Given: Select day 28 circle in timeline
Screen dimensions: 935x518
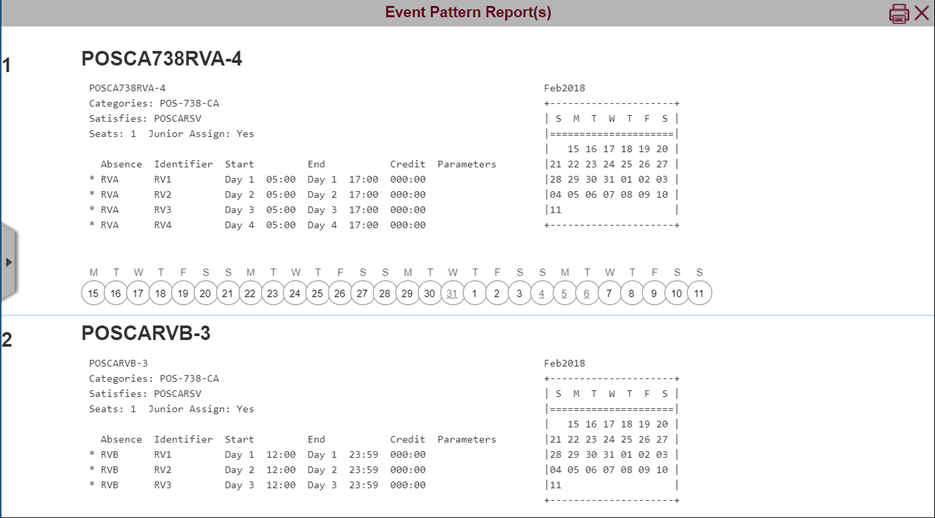Looking at the screenshot, I should 385,293.
